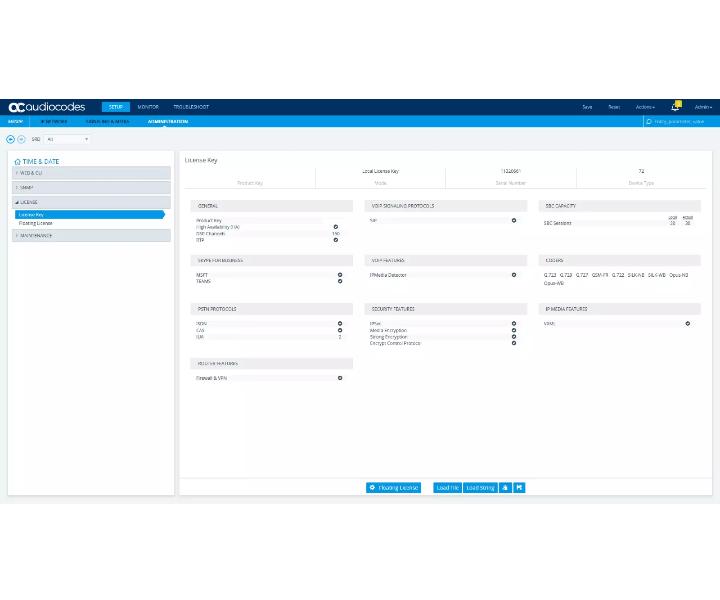Select License Key in the sidebar

90,214
